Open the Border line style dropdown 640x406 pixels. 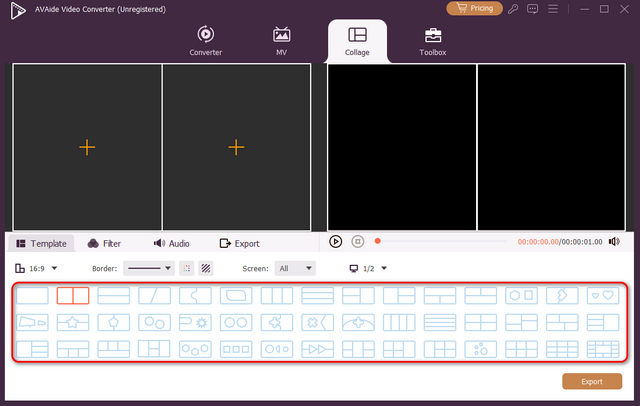[149, 268]
